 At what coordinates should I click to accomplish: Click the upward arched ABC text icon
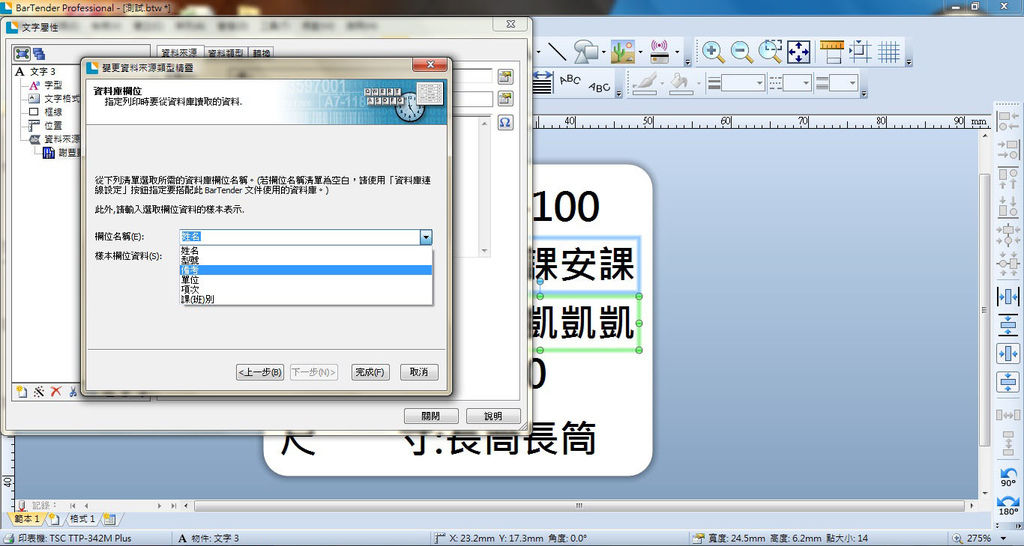tap(570, 80)
